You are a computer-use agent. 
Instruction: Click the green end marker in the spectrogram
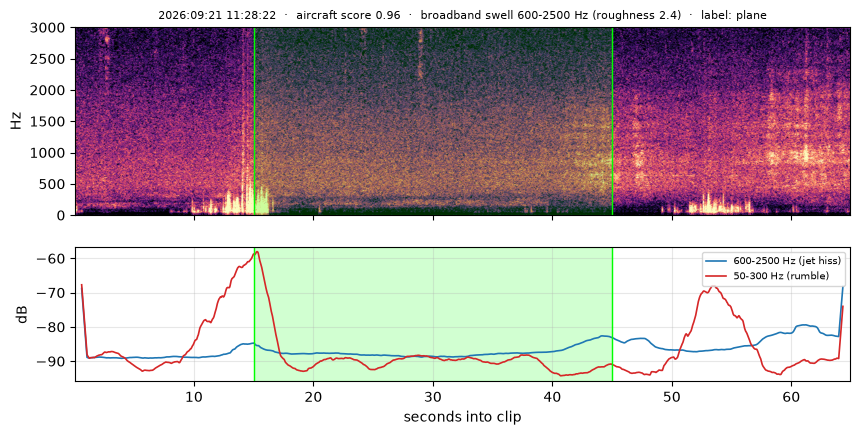pyautogui.click(x=612, y=121)
